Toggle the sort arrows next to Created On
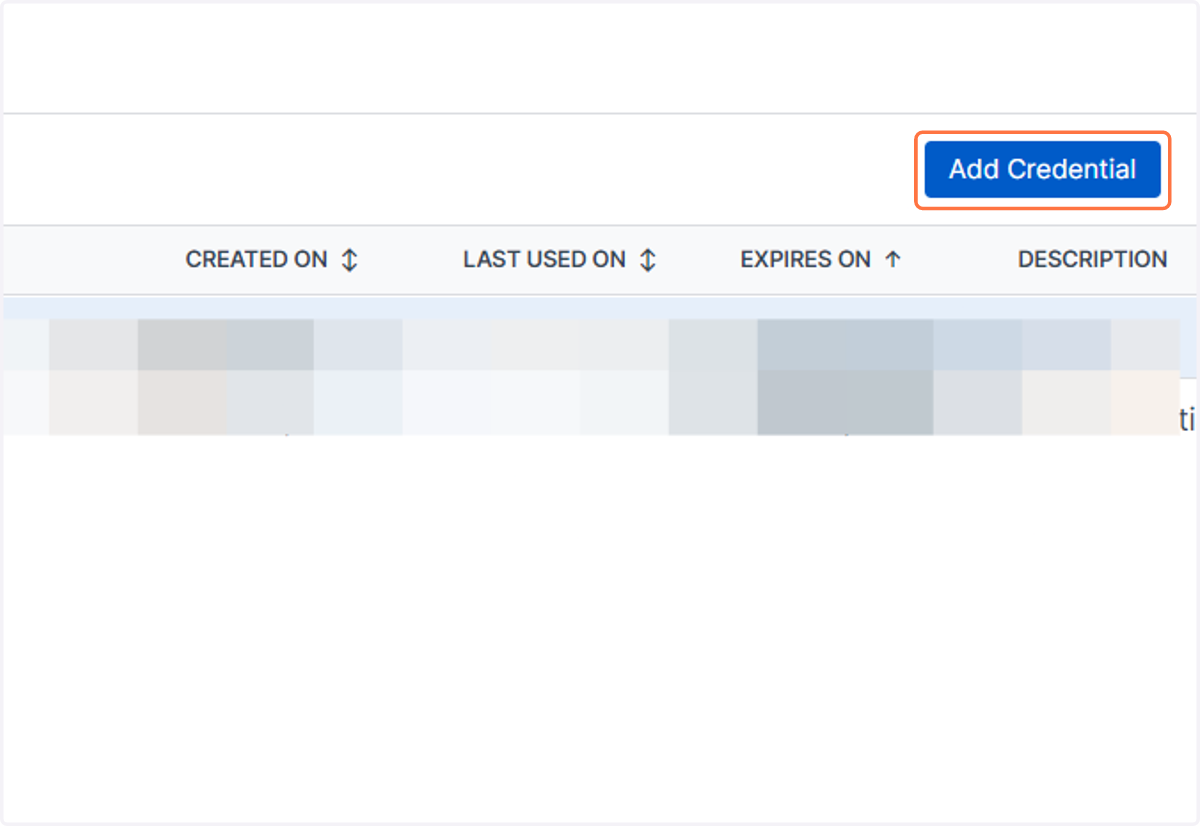 (349, 260)
